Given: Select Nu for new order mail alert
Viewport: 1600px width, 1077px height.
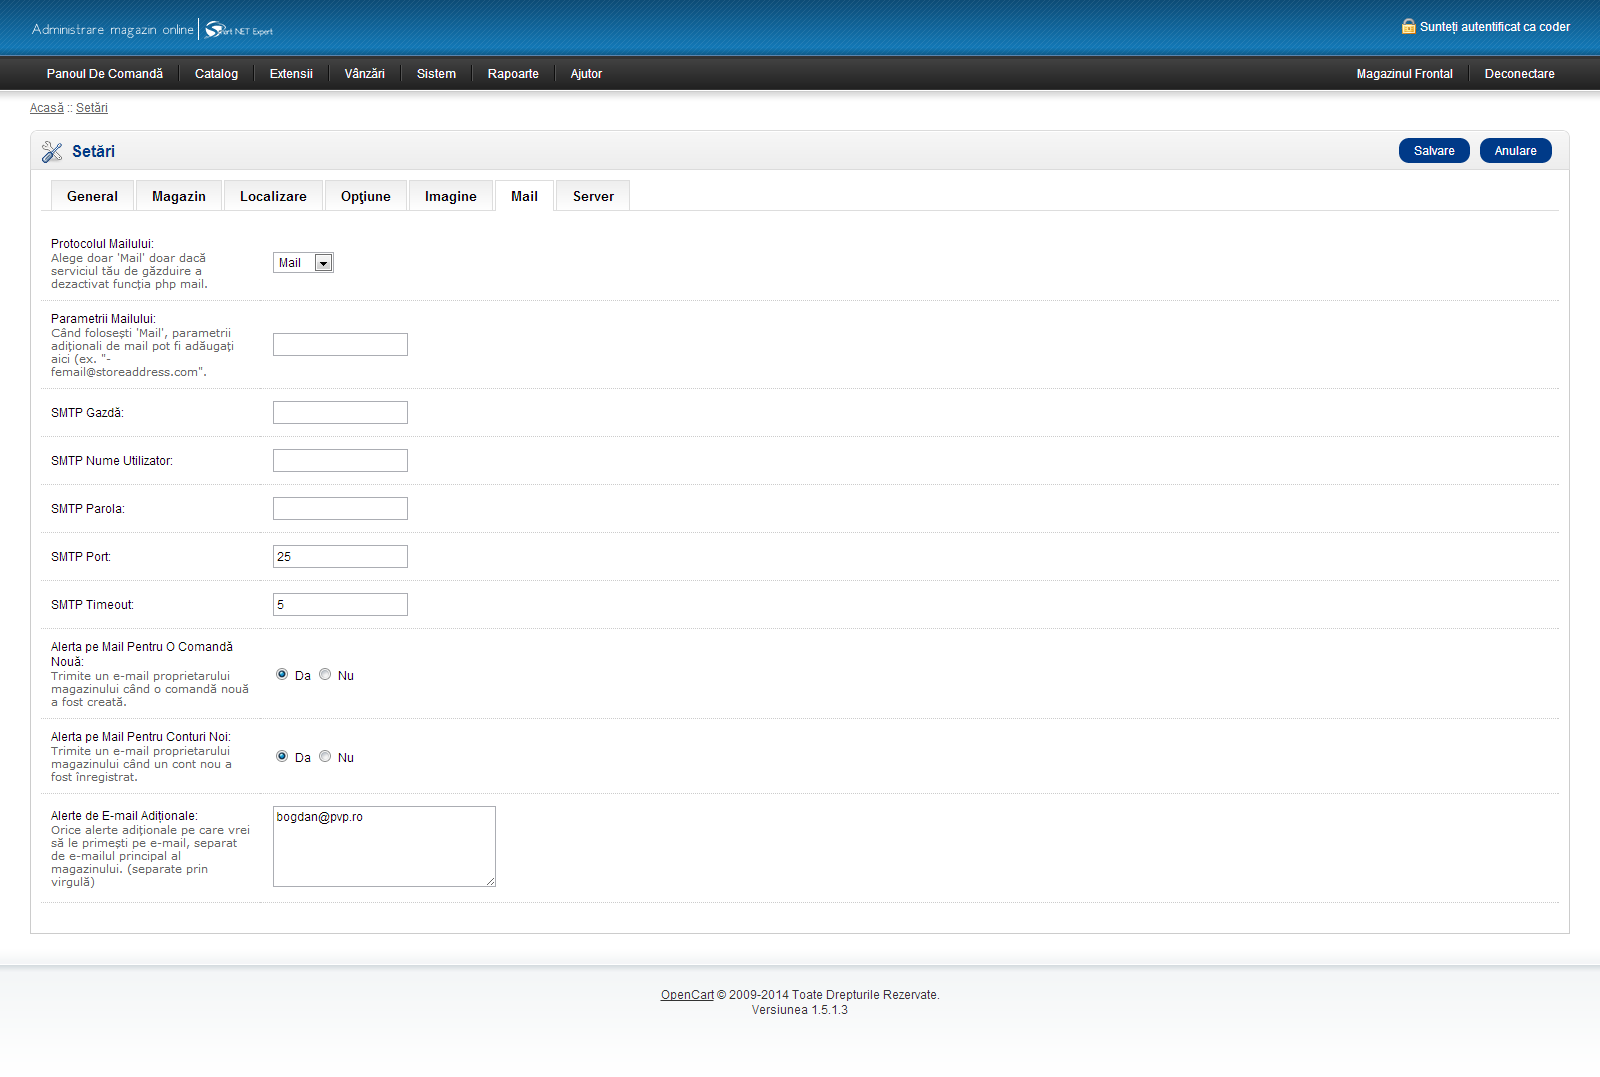Looking at the screenshot, I should pos(325,675).
